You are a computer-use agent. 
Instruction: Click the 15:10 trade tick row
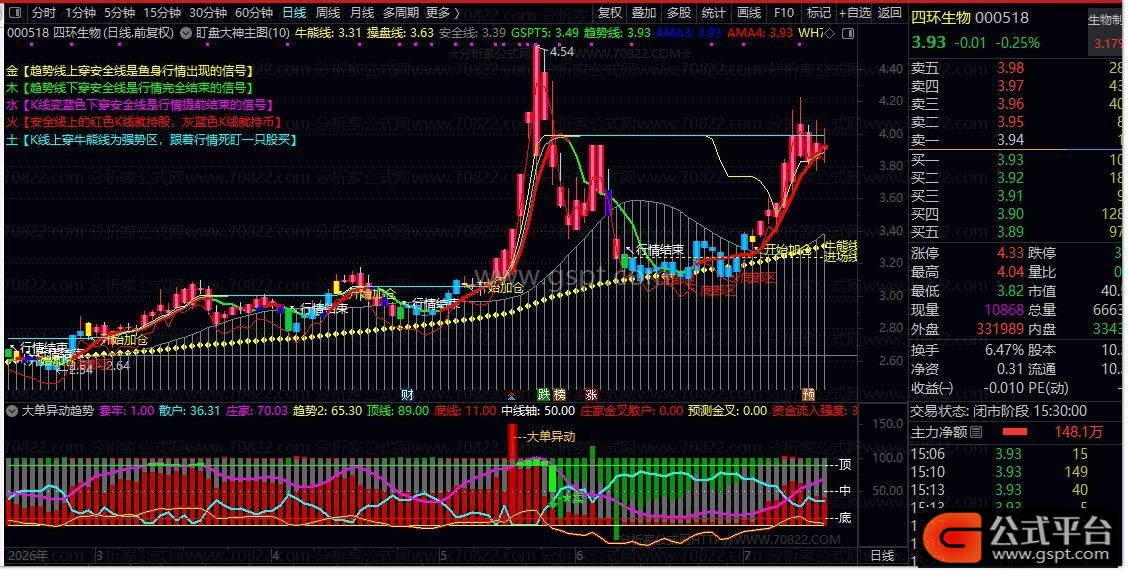pyautogui.click(x=1016, y=472)
